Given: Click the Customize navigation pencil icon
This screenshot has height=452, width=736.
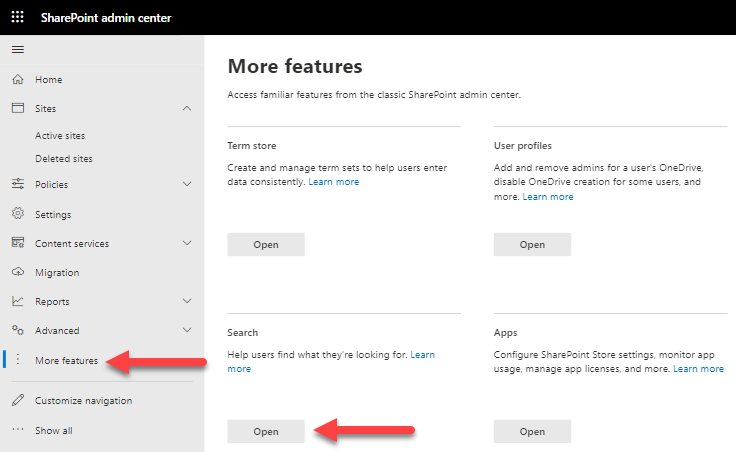Looking at the screenshot, I should [x=18, y=400].
